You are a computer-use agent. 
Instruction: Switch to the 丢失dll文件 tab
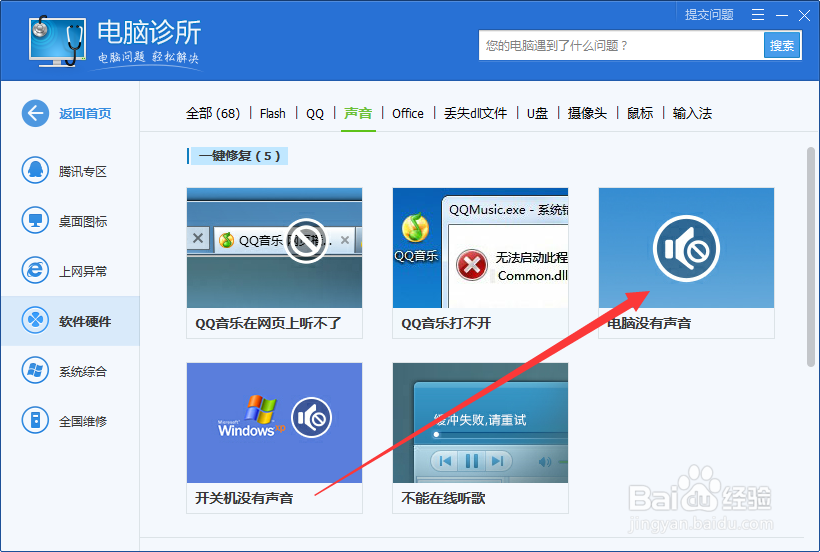pos(475,113)
